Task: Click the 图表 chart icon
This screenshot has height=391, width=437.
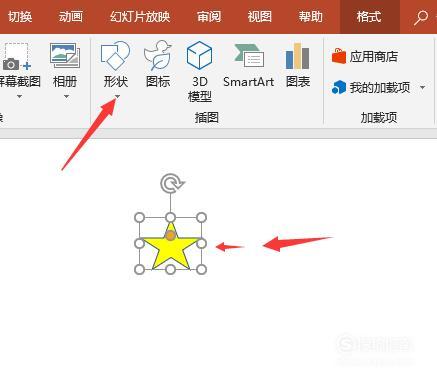Action: coord(298,56)
